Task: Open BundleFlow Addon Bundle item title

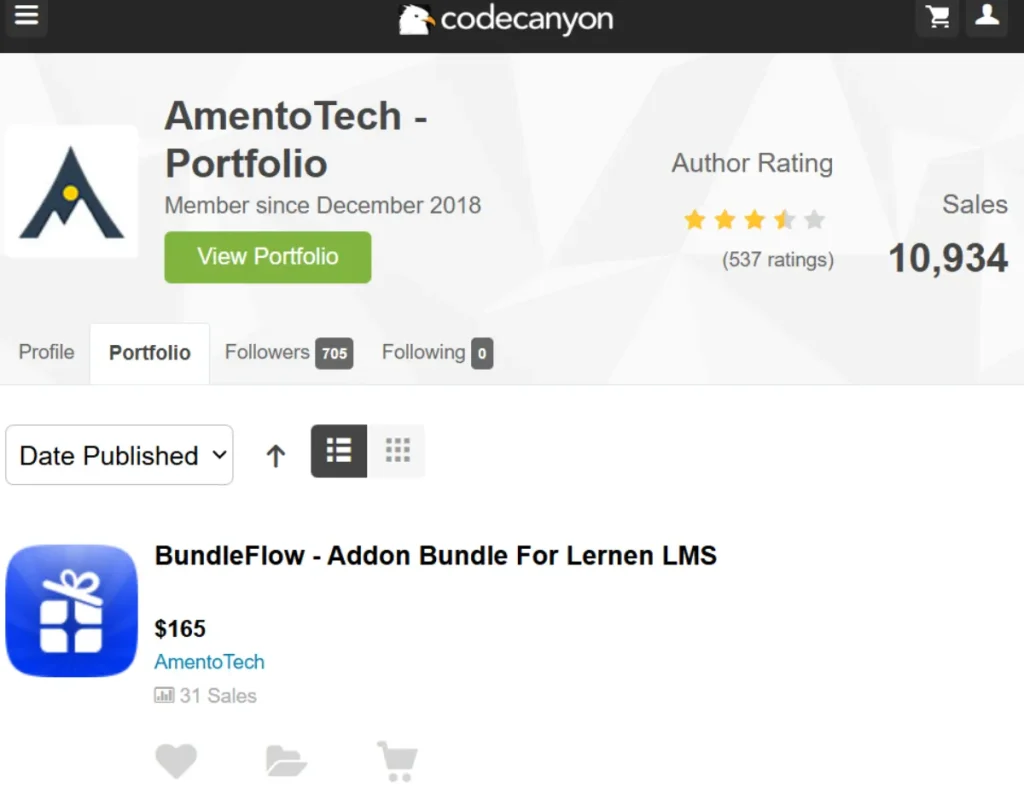Action: [436, 556]
